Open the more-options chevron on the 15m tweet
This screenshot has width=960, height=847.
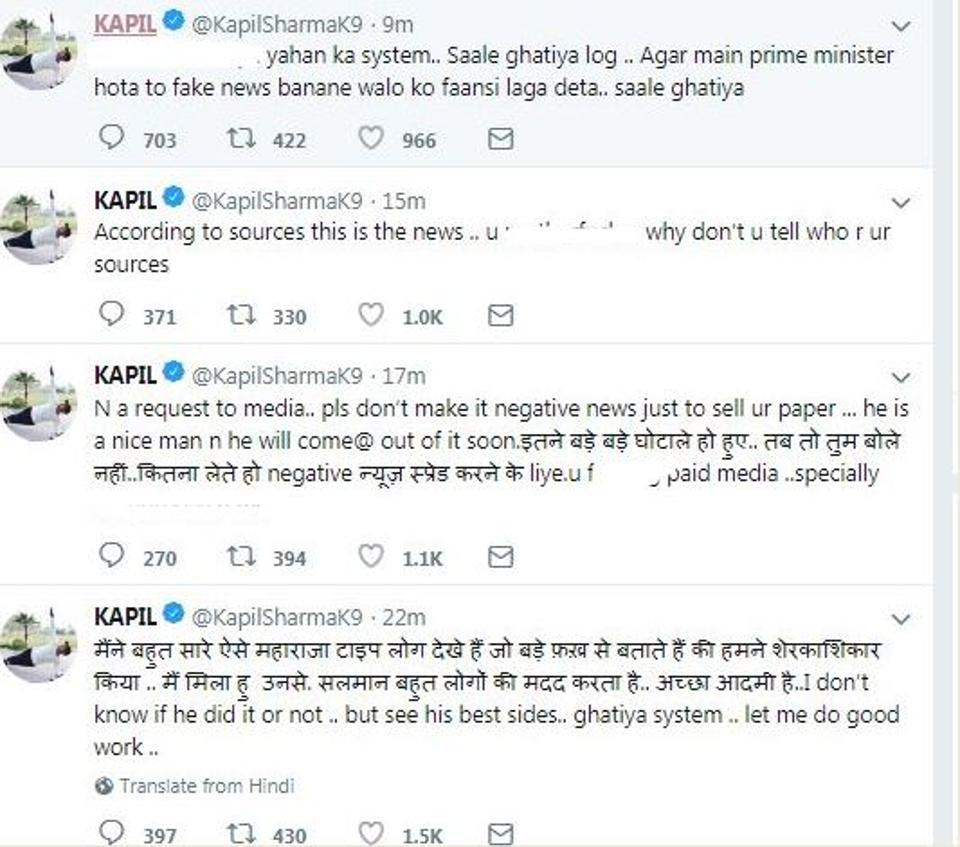pos(901,203)
